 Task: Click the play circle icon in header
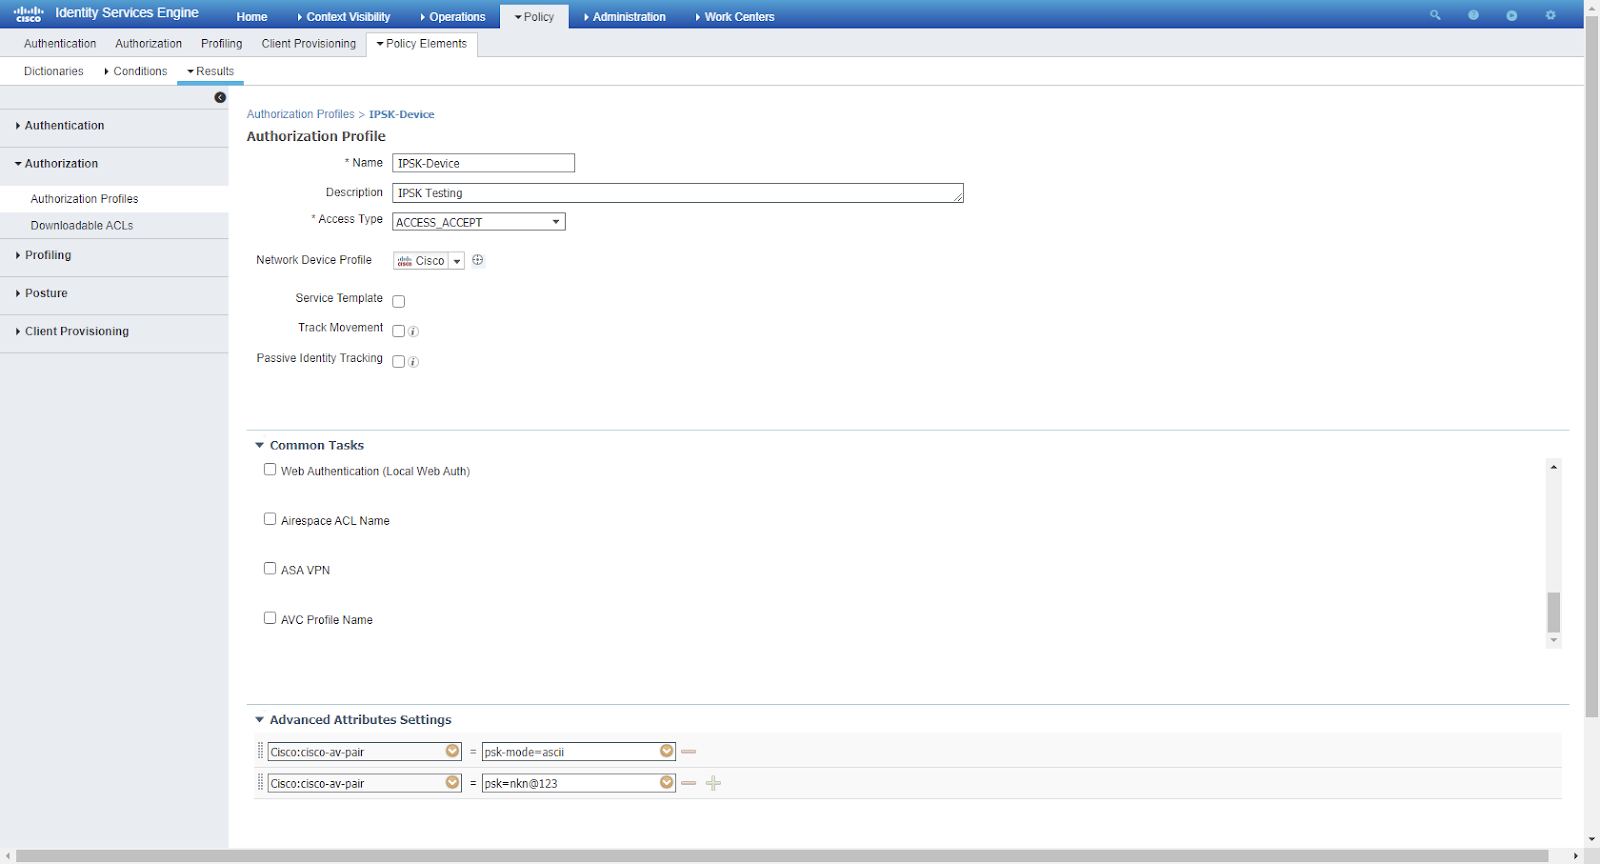click(1512, 15)
